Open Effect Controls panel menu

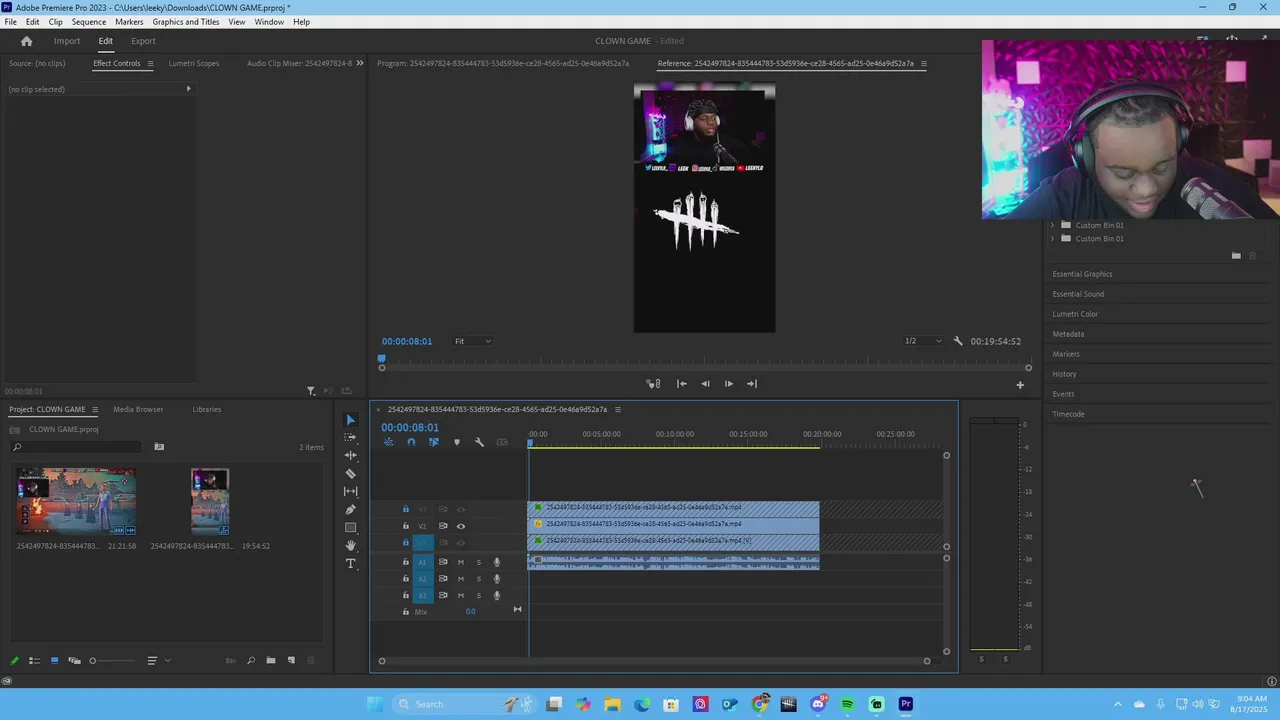click(x=150, y=64)
